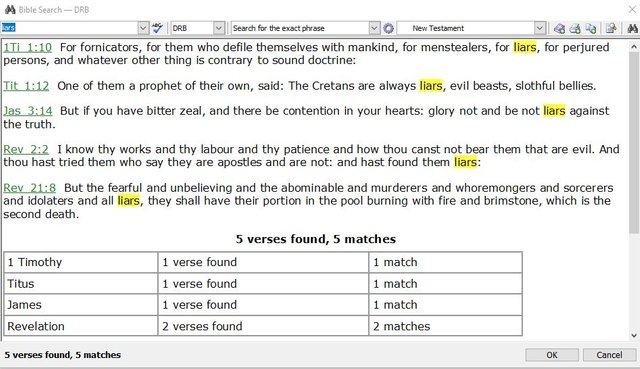
Task: Click the 'Revelation' table cell
Action: click(x=81, y=326)
